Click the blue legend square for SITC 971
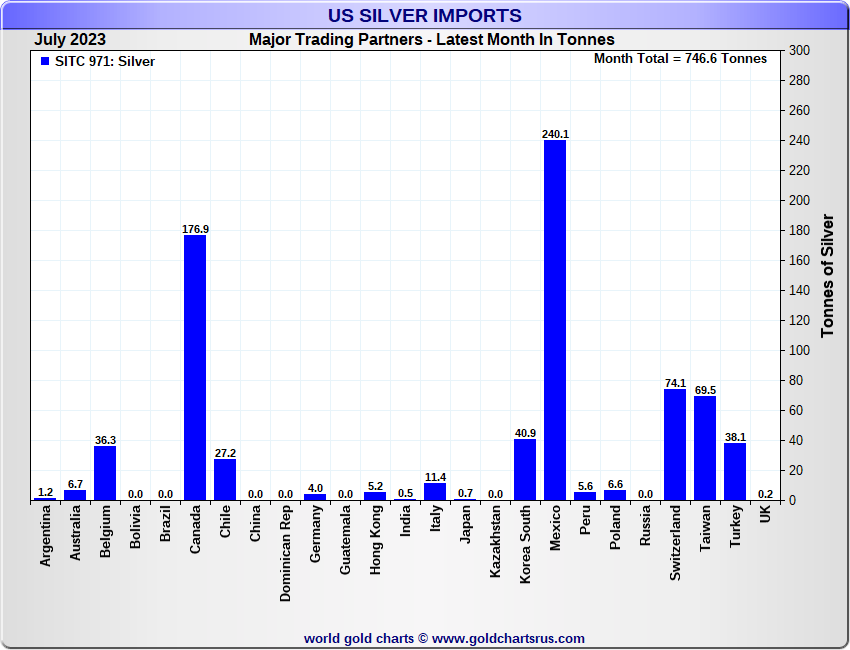 point(44,61)
